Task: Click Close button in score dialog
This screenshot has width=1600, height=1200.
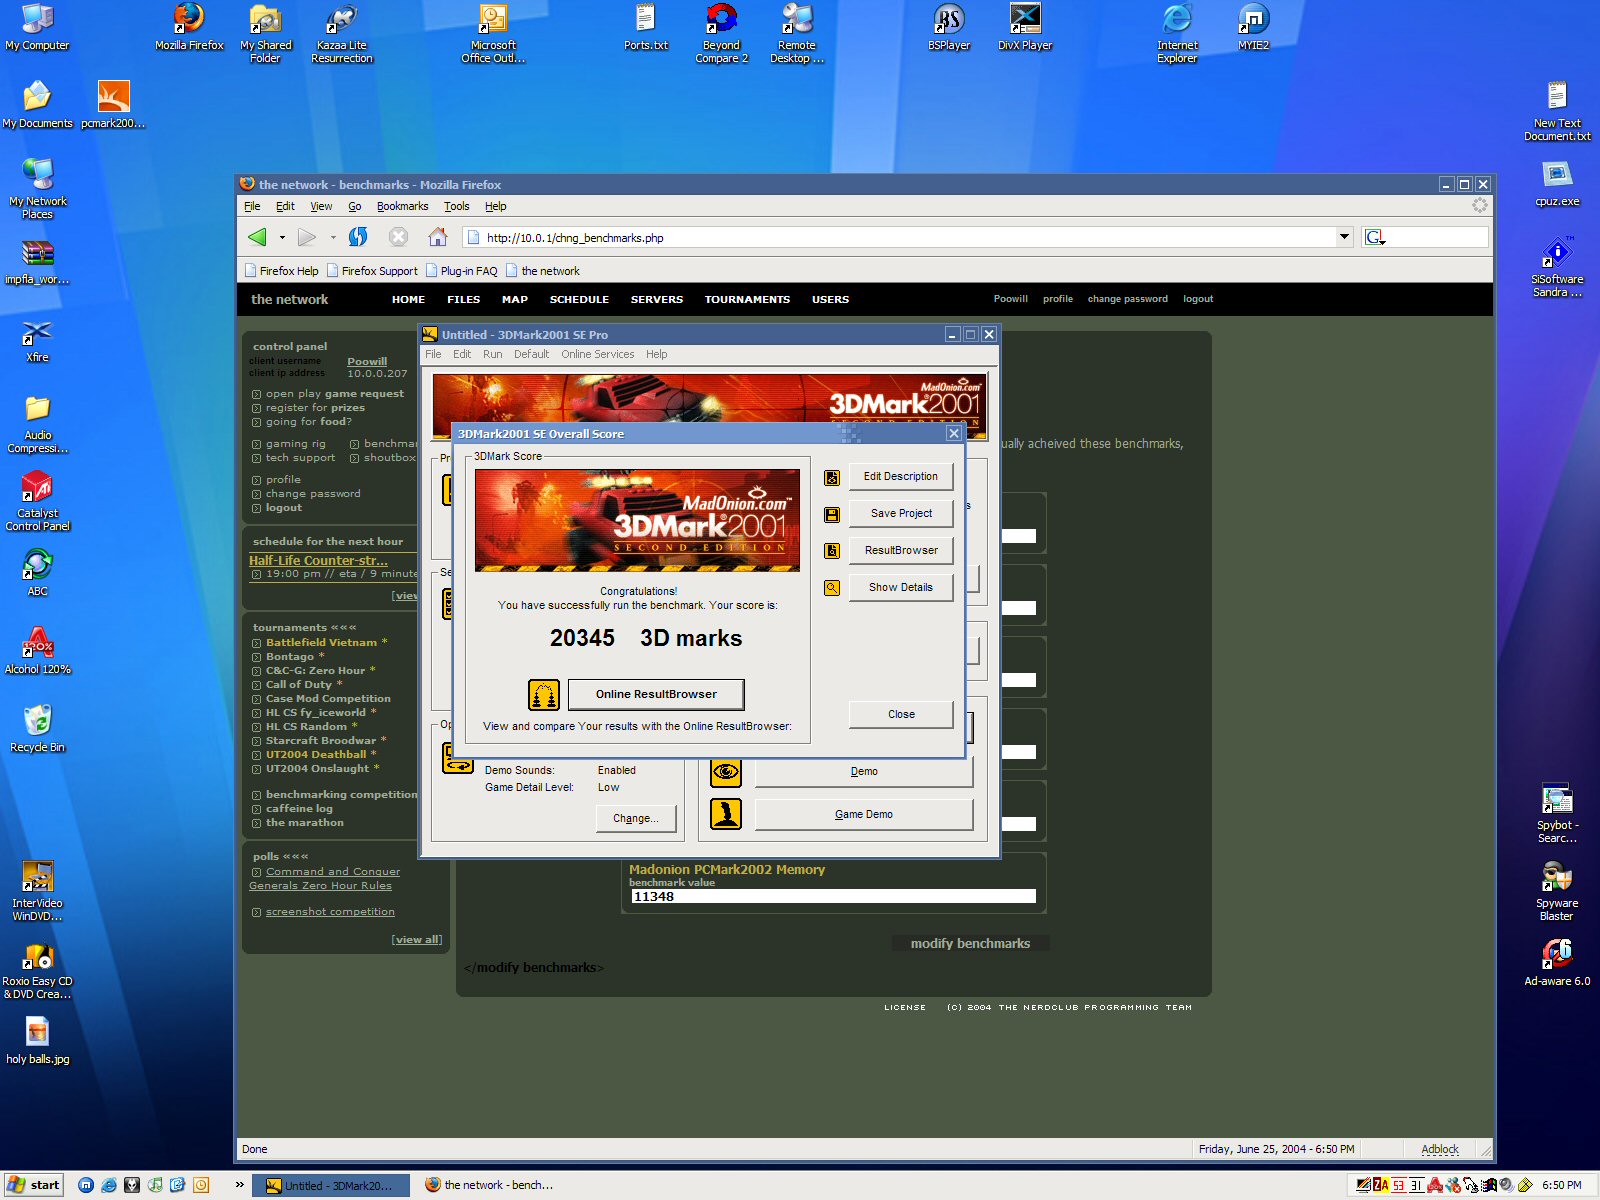Action: point(901,714)
